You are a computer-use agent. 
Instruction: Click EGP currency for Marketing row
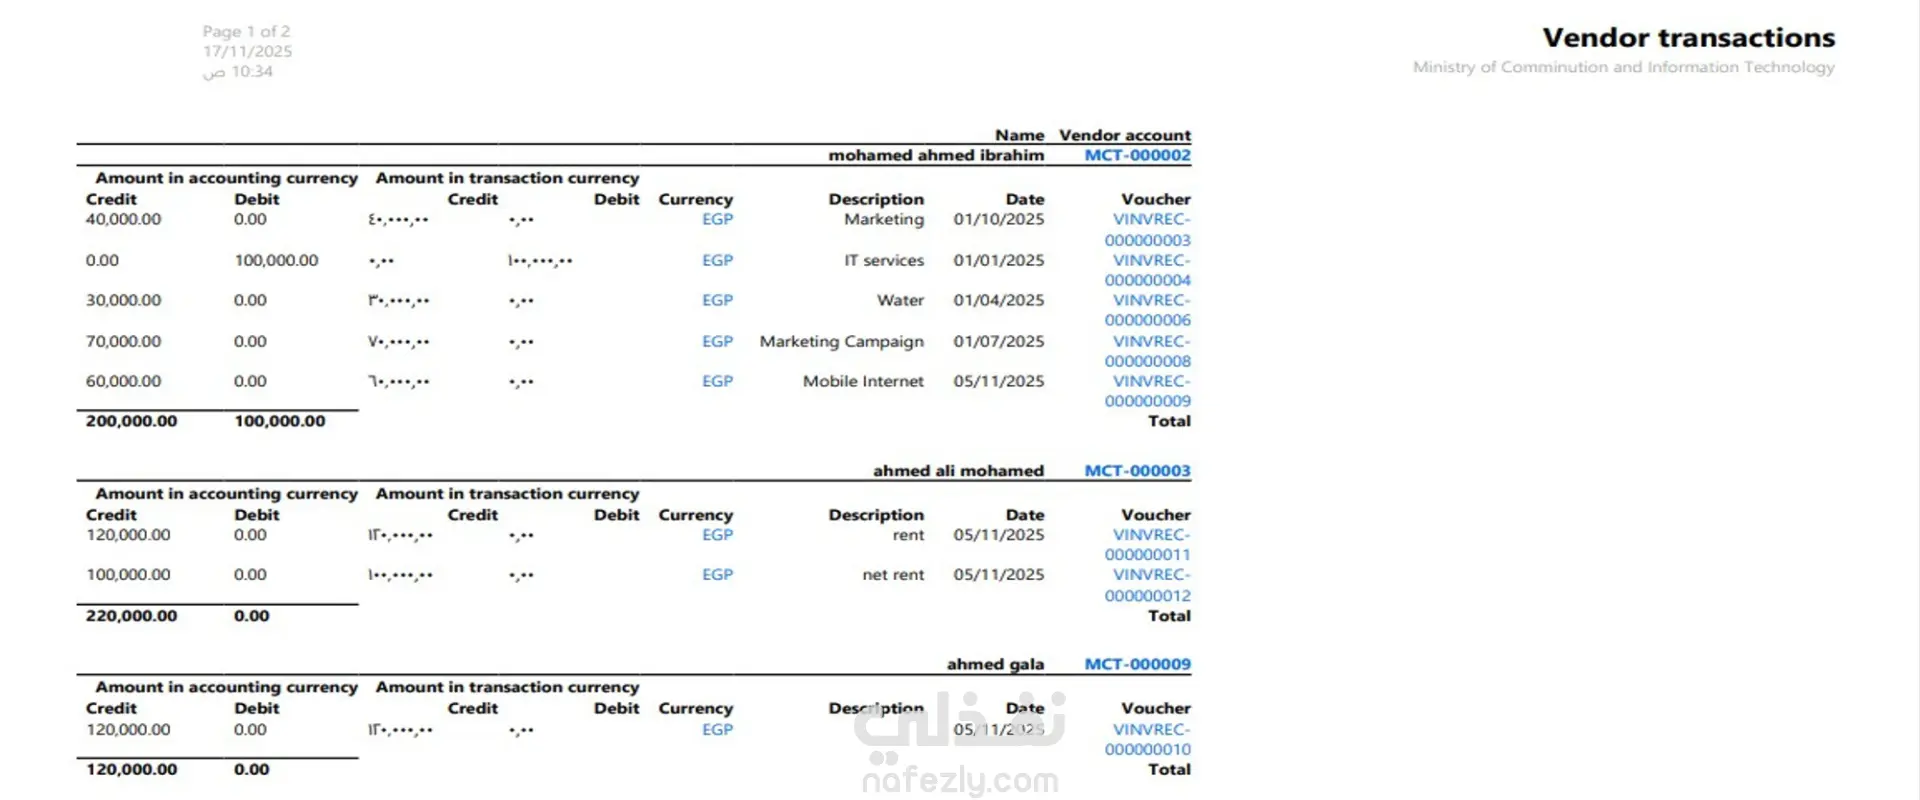717,219
